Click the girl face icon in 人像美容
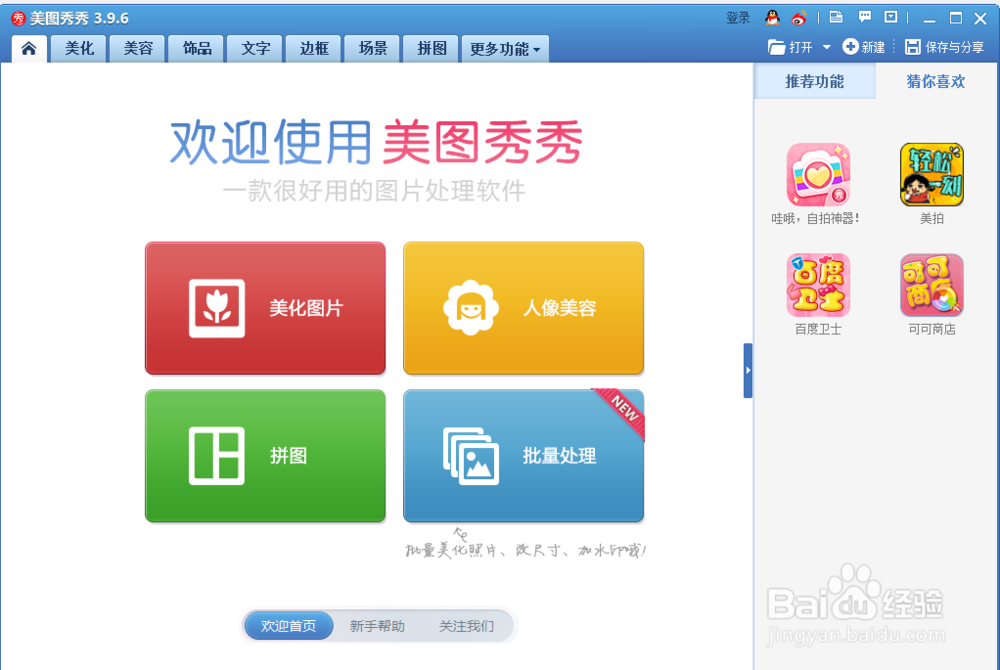This screenshot has height=670, width=1000. click(471, 307)
